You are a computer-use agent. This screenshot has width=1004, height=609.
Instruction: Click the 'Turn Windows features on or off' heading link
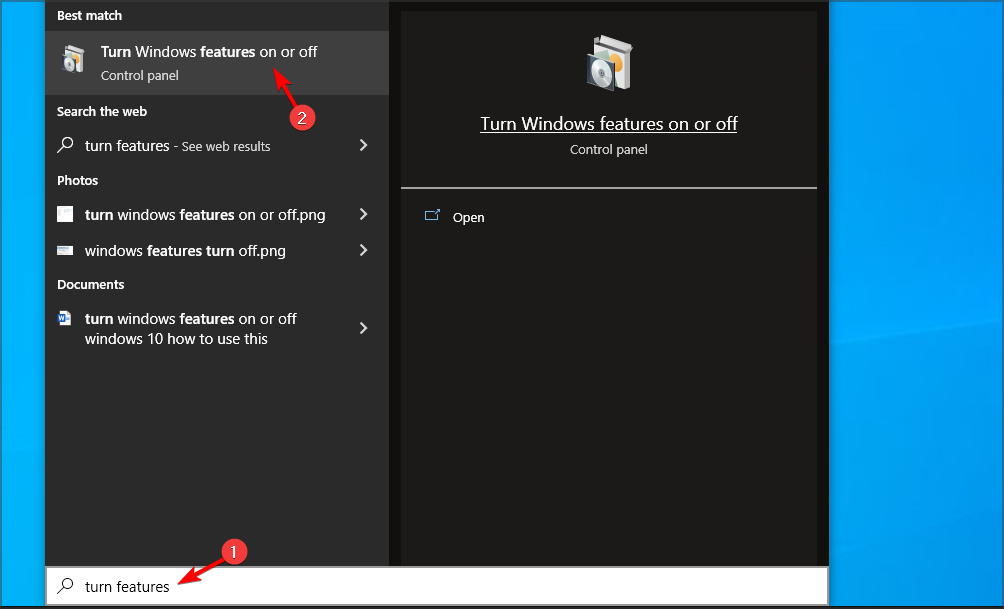tap(608, 123)
